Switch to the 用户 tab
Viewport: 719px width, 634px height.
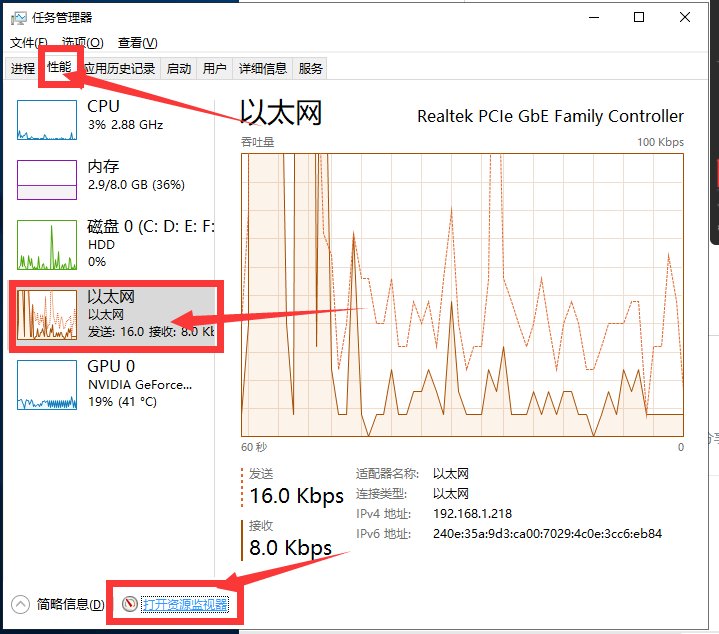(215, 69)
